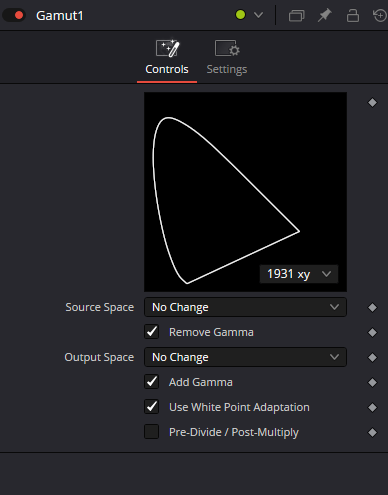Click the reset settings icon
388x495 pixels.
pos(380,15)
